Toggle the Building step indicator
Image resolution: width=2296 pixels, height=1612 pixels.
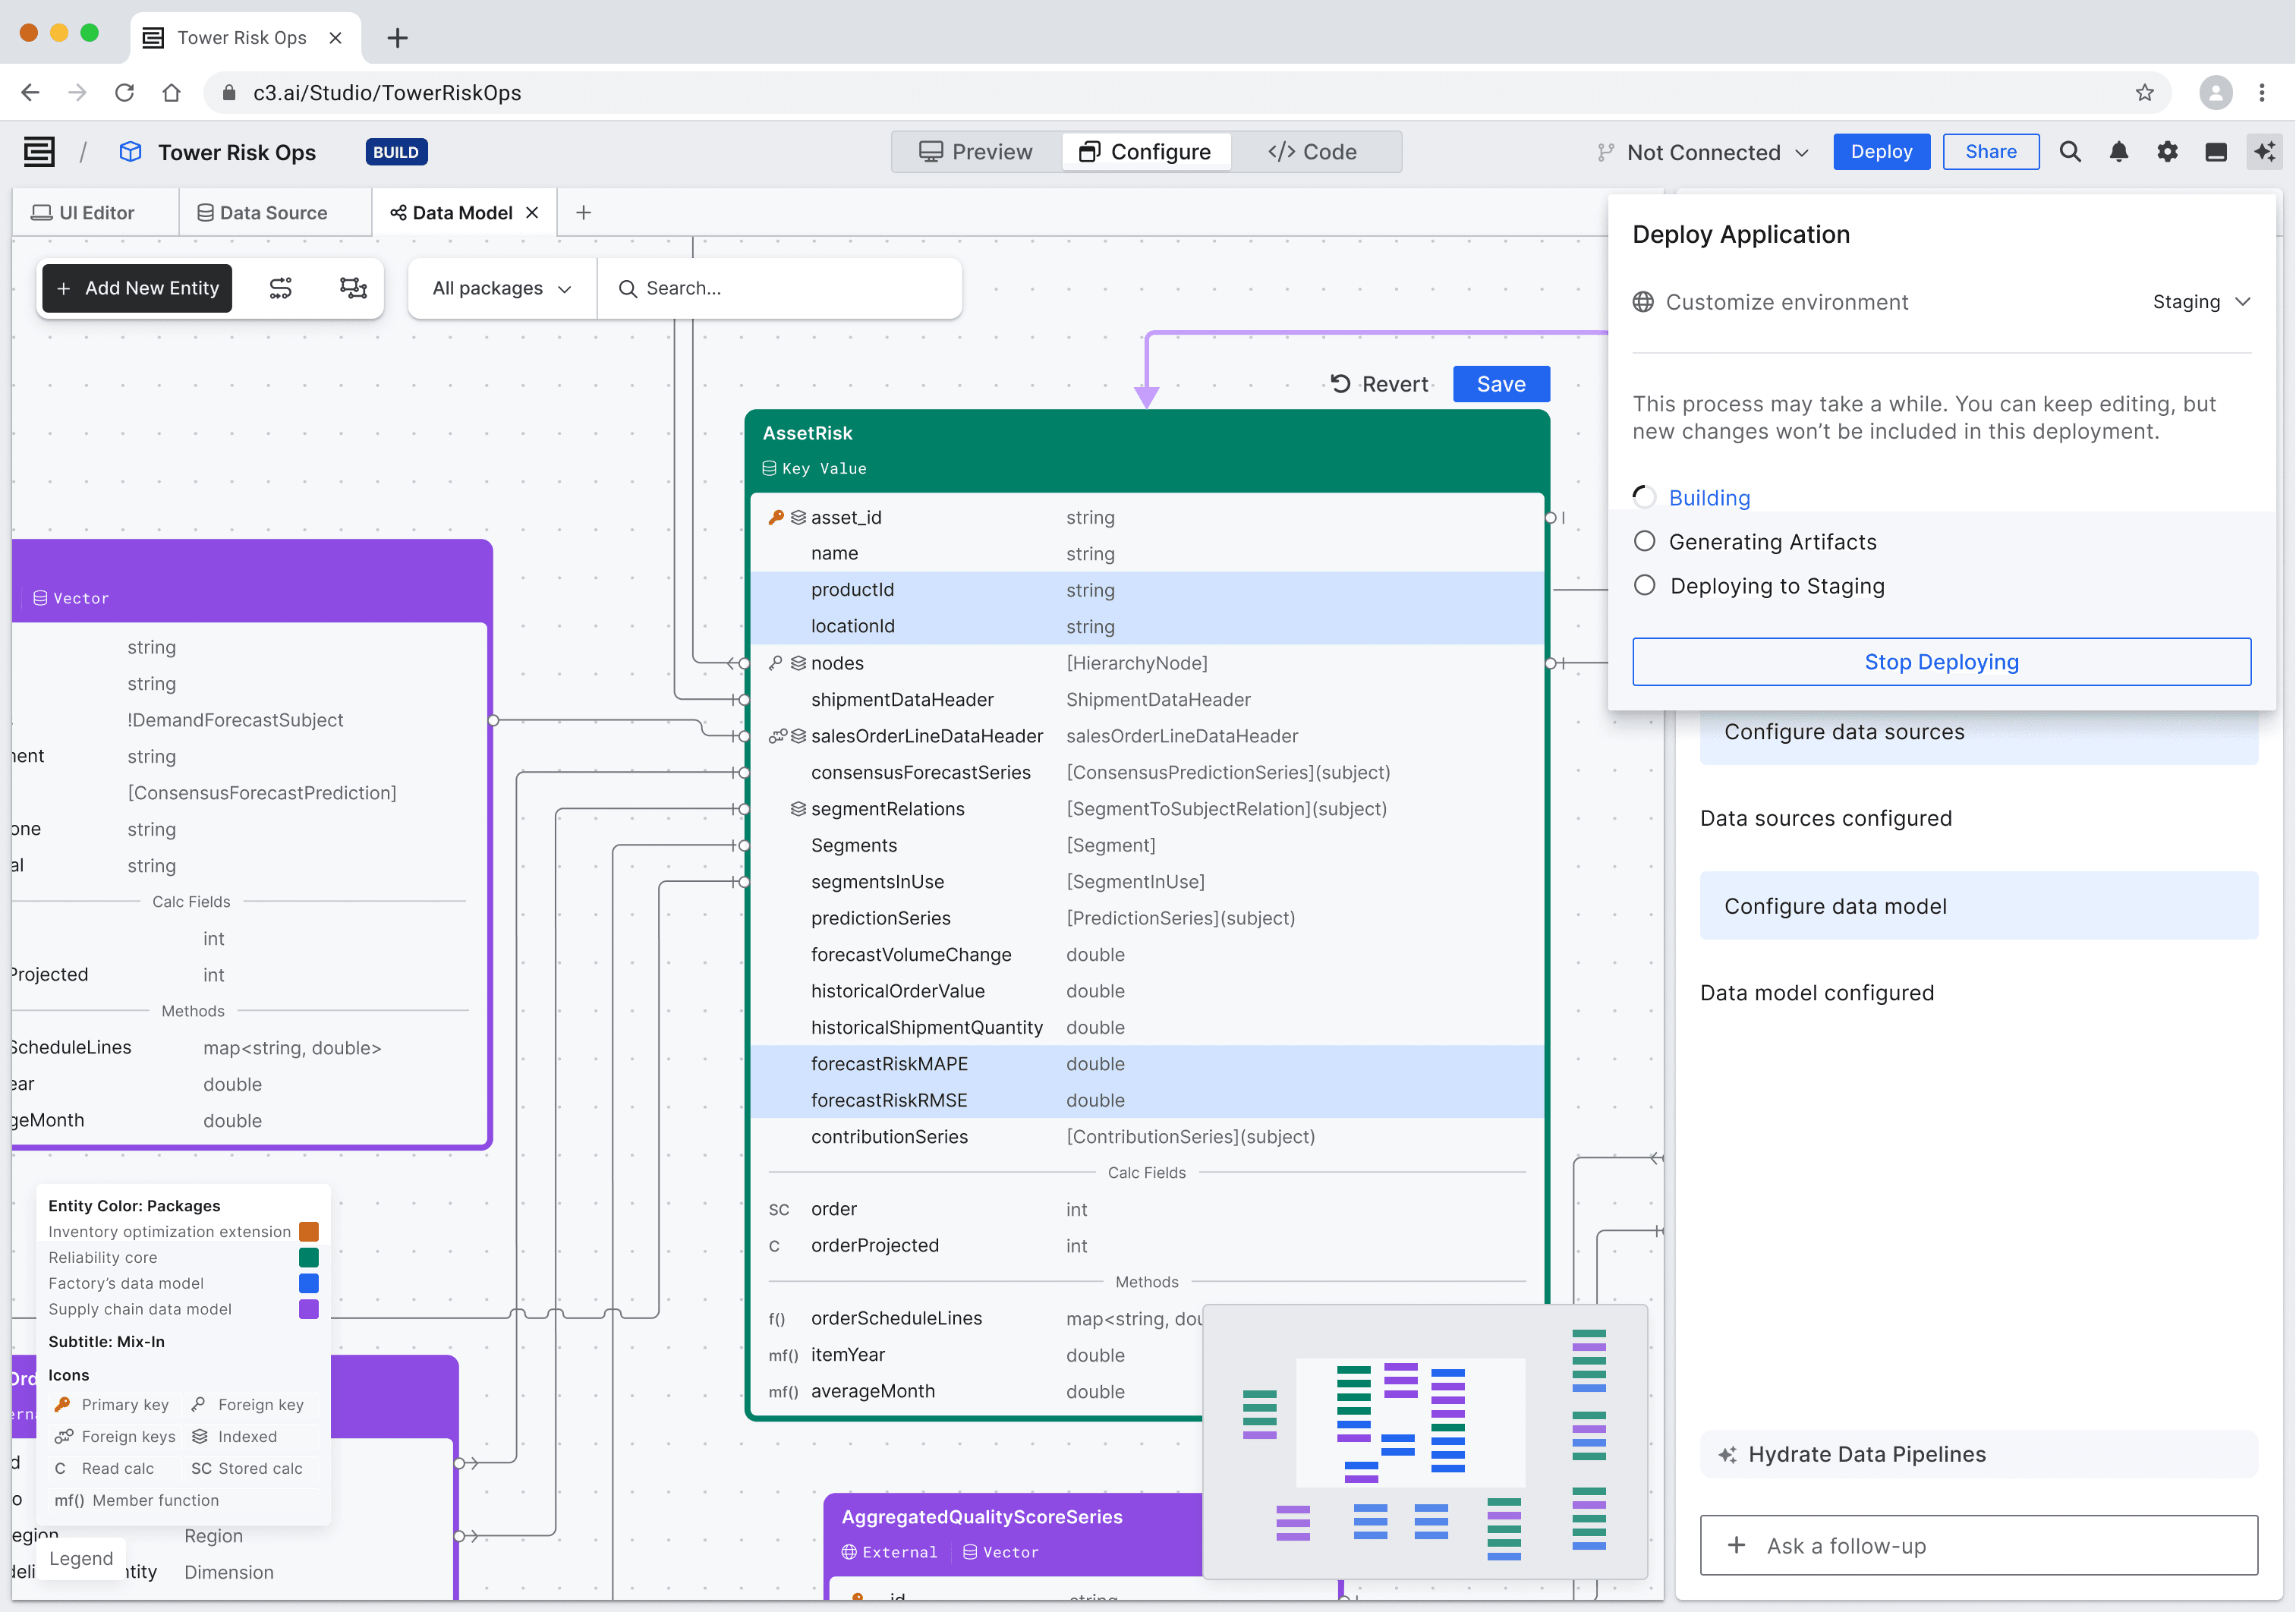click(x=1645, y=496)
